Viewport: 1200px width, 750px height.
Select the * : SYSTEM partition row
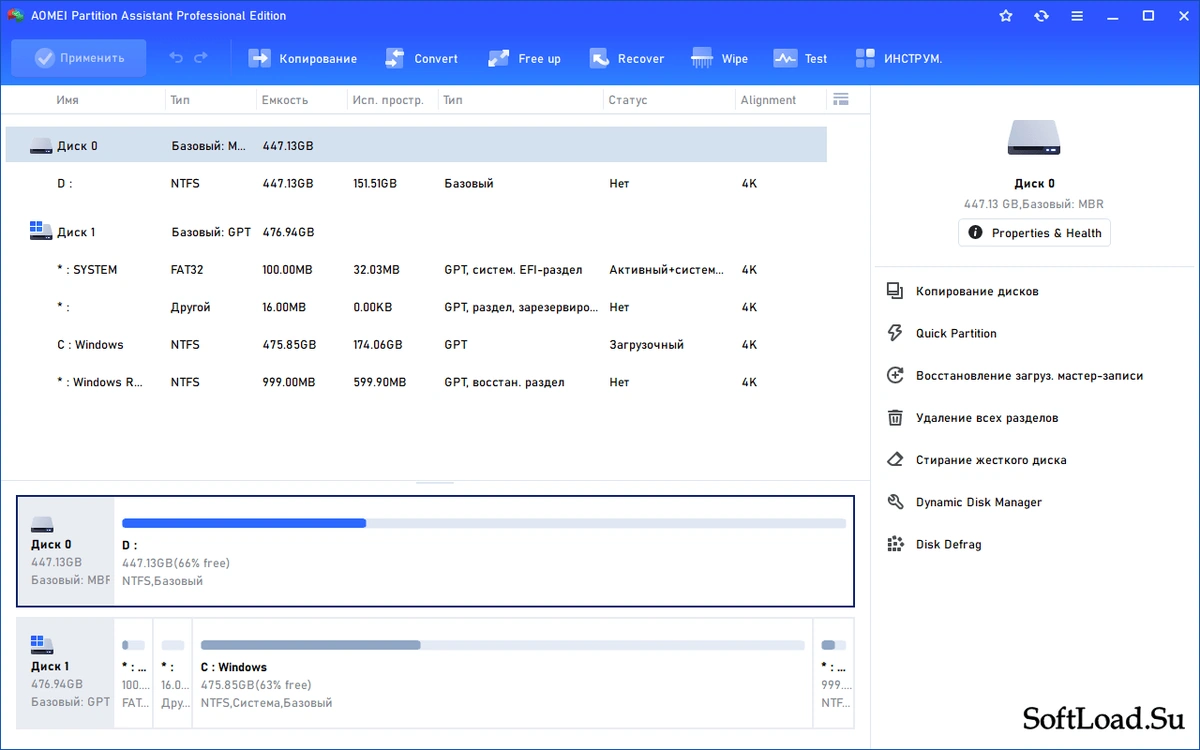coord(416,270)
